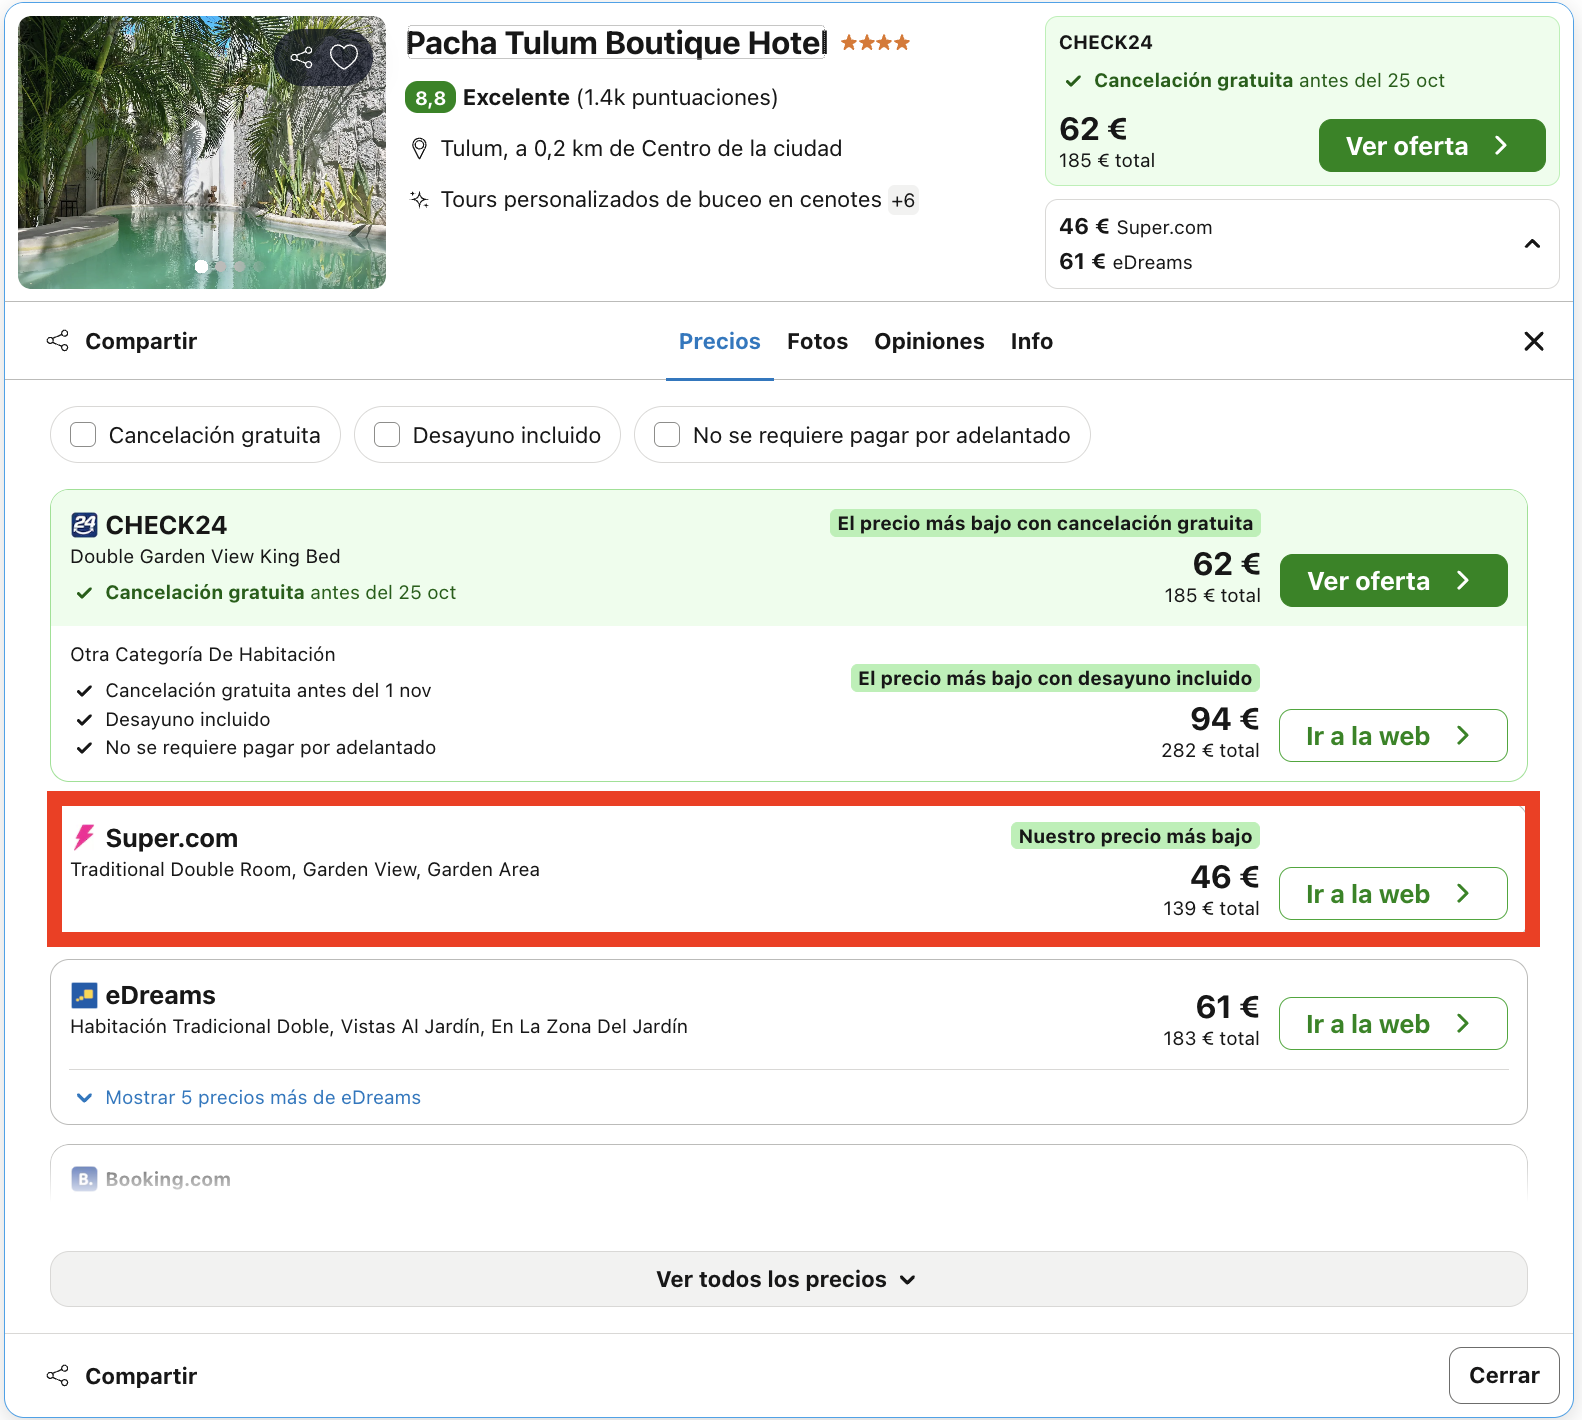
Task: Open Ir a la web for Super.com
Action: (1393, 894)
